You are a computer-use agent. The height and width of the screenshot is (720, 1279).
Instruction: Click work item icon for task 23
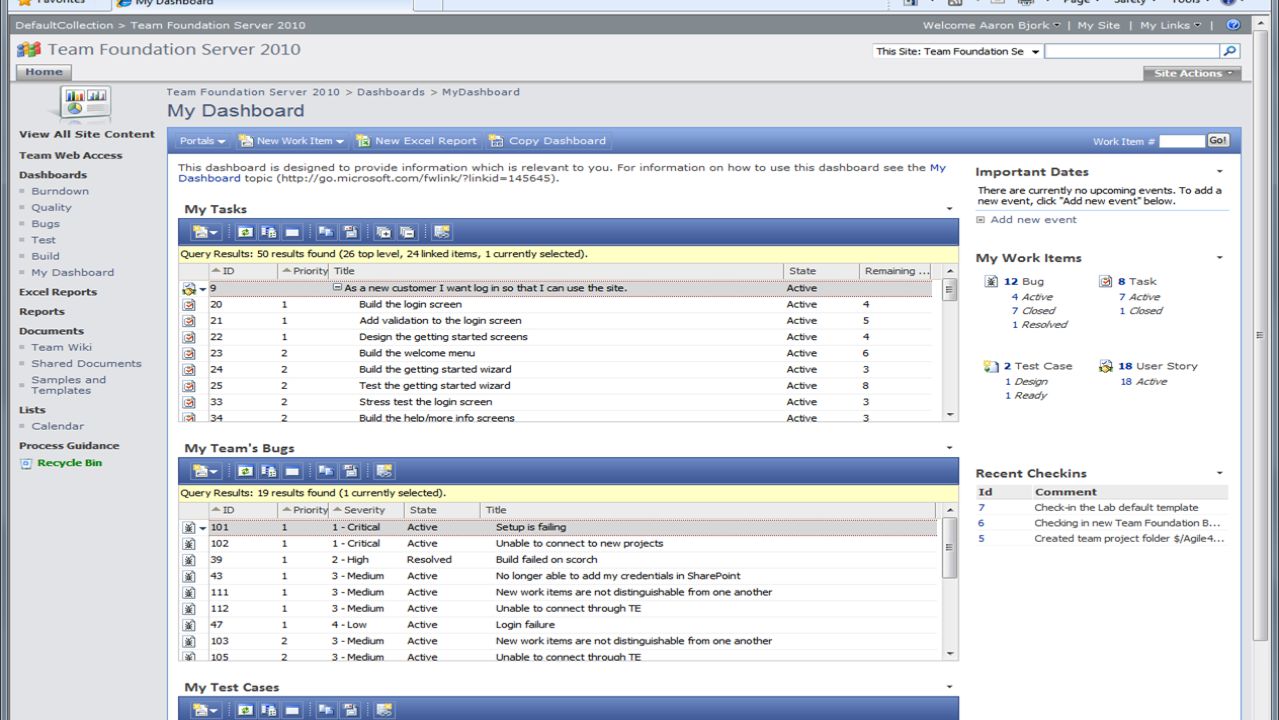point(188,353)
